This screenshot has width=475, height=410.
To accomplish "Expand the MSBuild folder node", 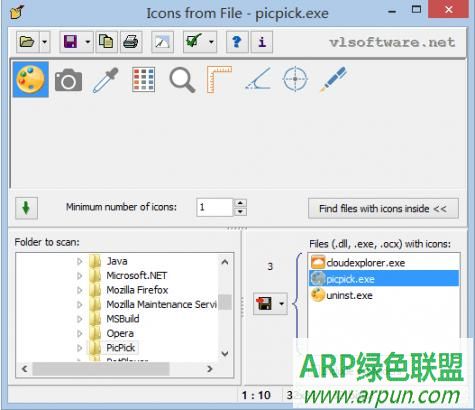I will click(80, 319).
